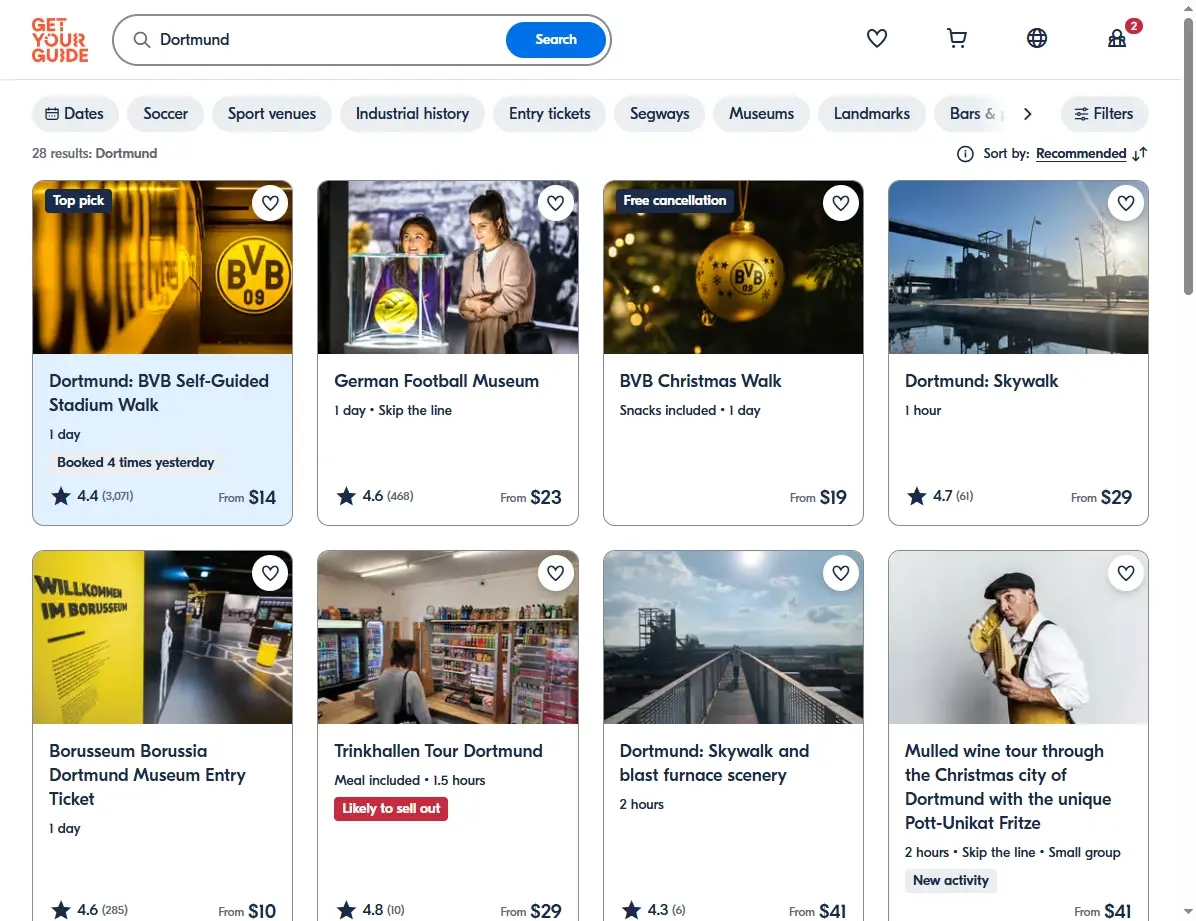The height and width of the screenshot is (921, 1196).
Task: Select the Landmarks chip
Action: point(872,114)
